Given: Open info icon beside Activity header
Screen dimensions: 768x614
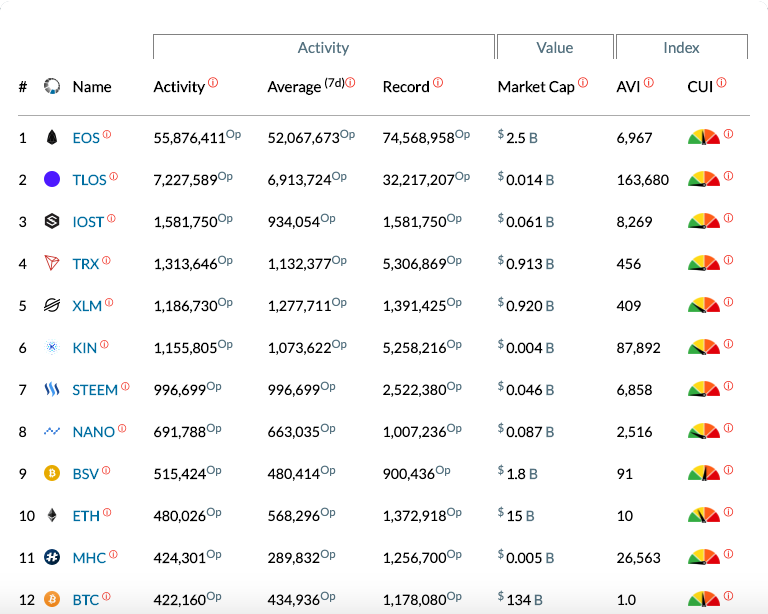Looking at the screenshot, I should point(213,82).
